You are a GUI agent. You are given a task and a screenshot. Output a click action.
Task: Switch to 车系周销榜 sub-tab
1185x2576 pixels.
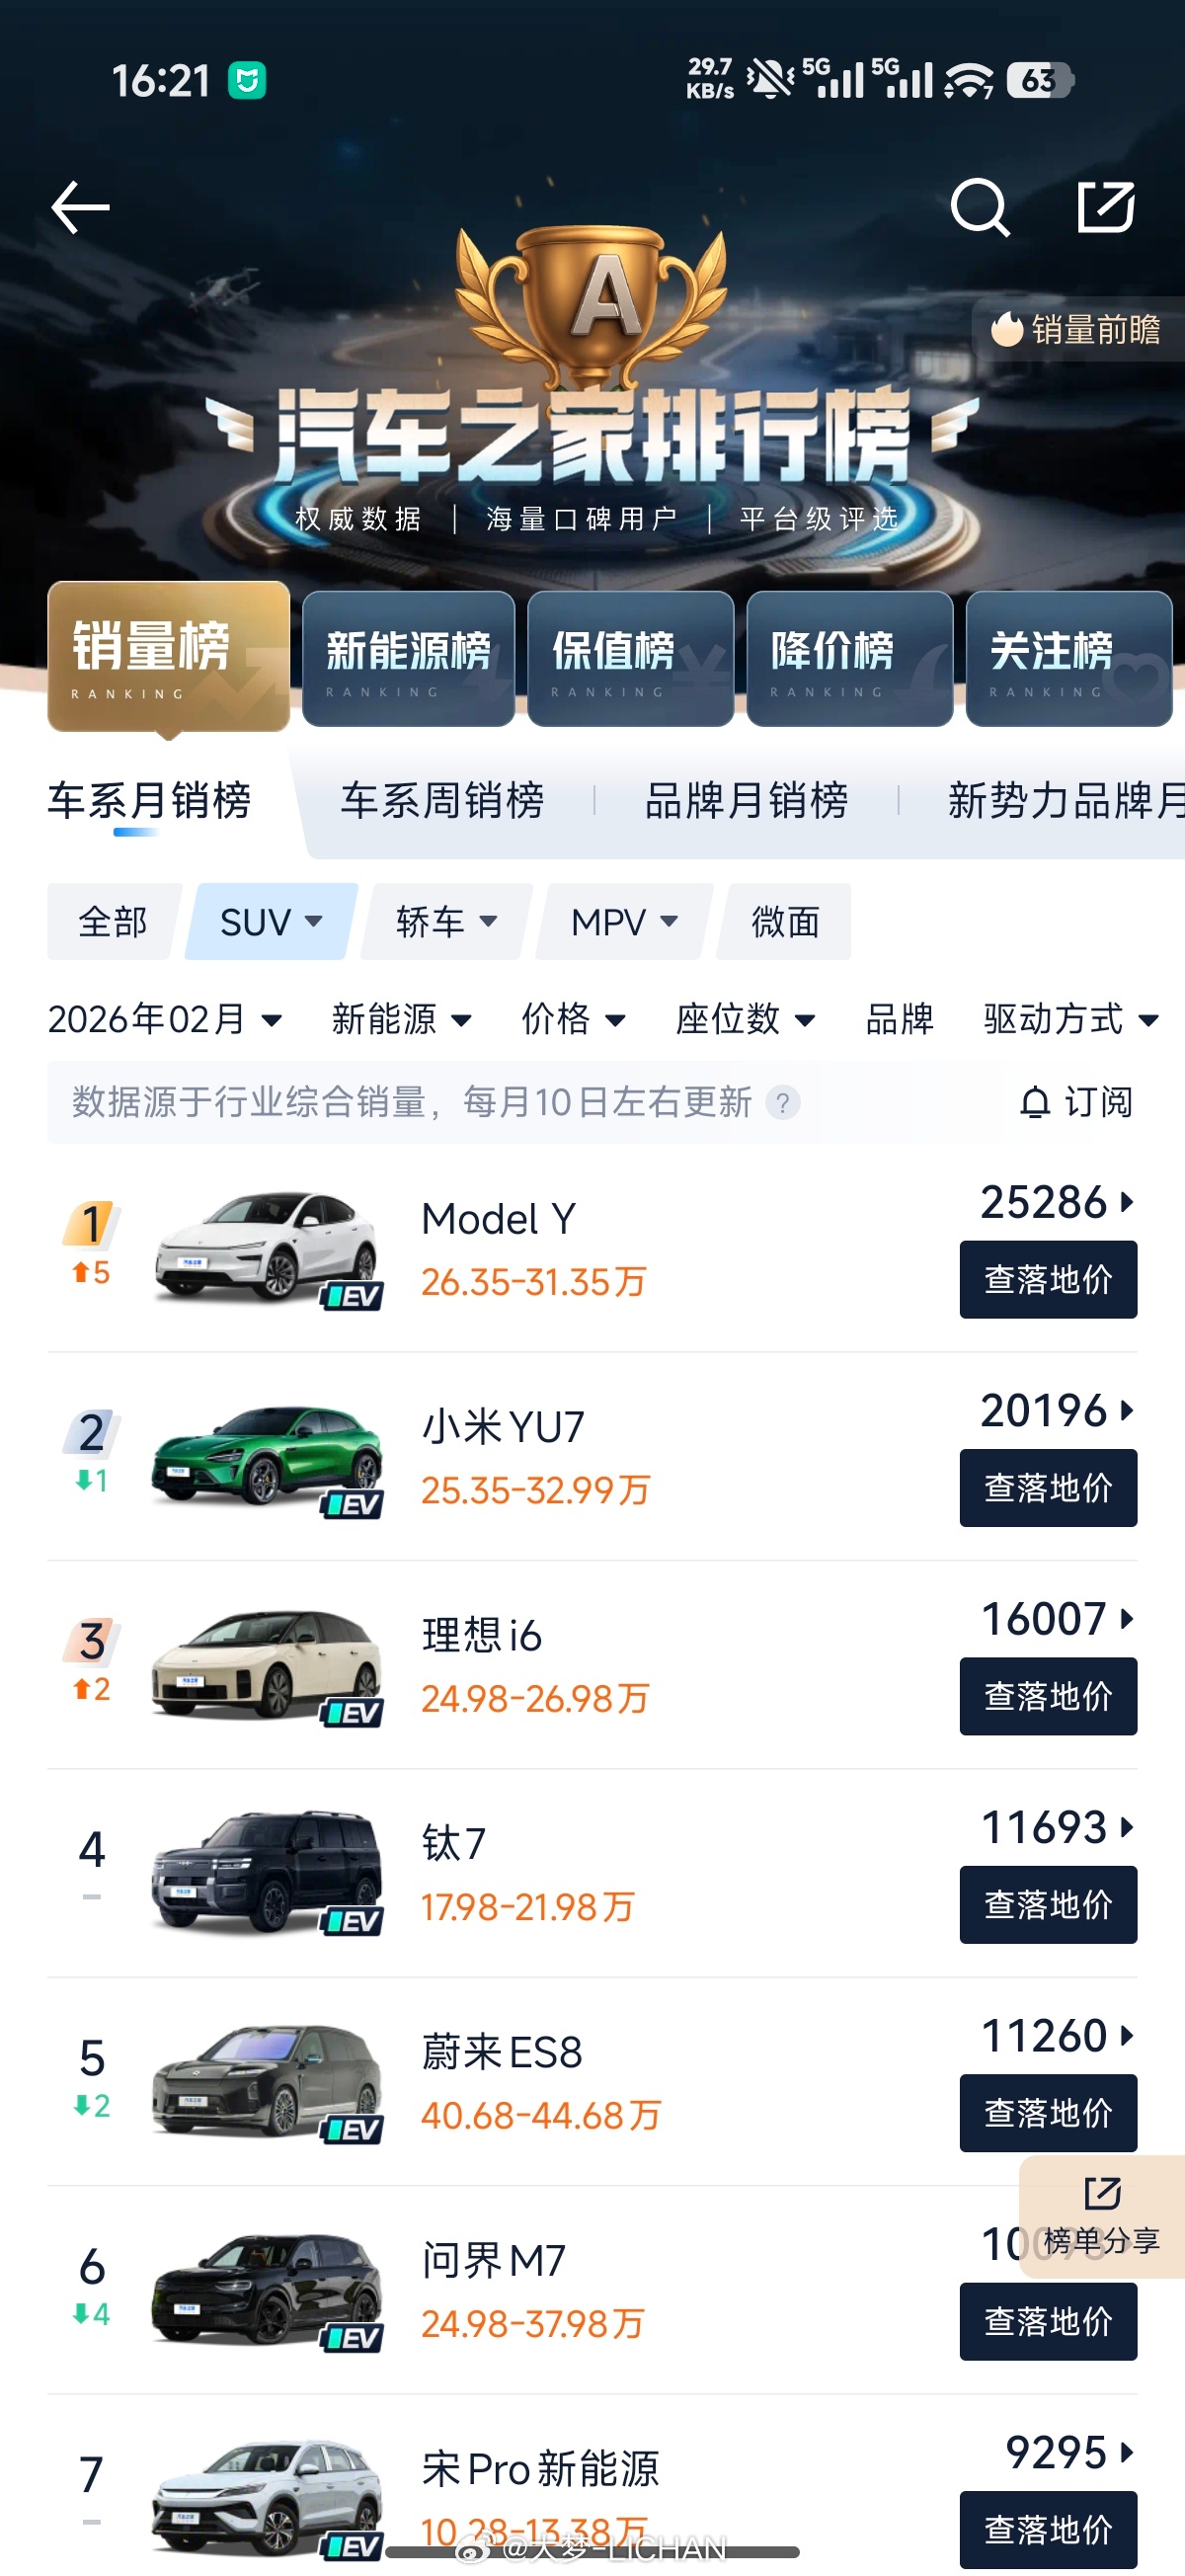(x=442, y=800)
